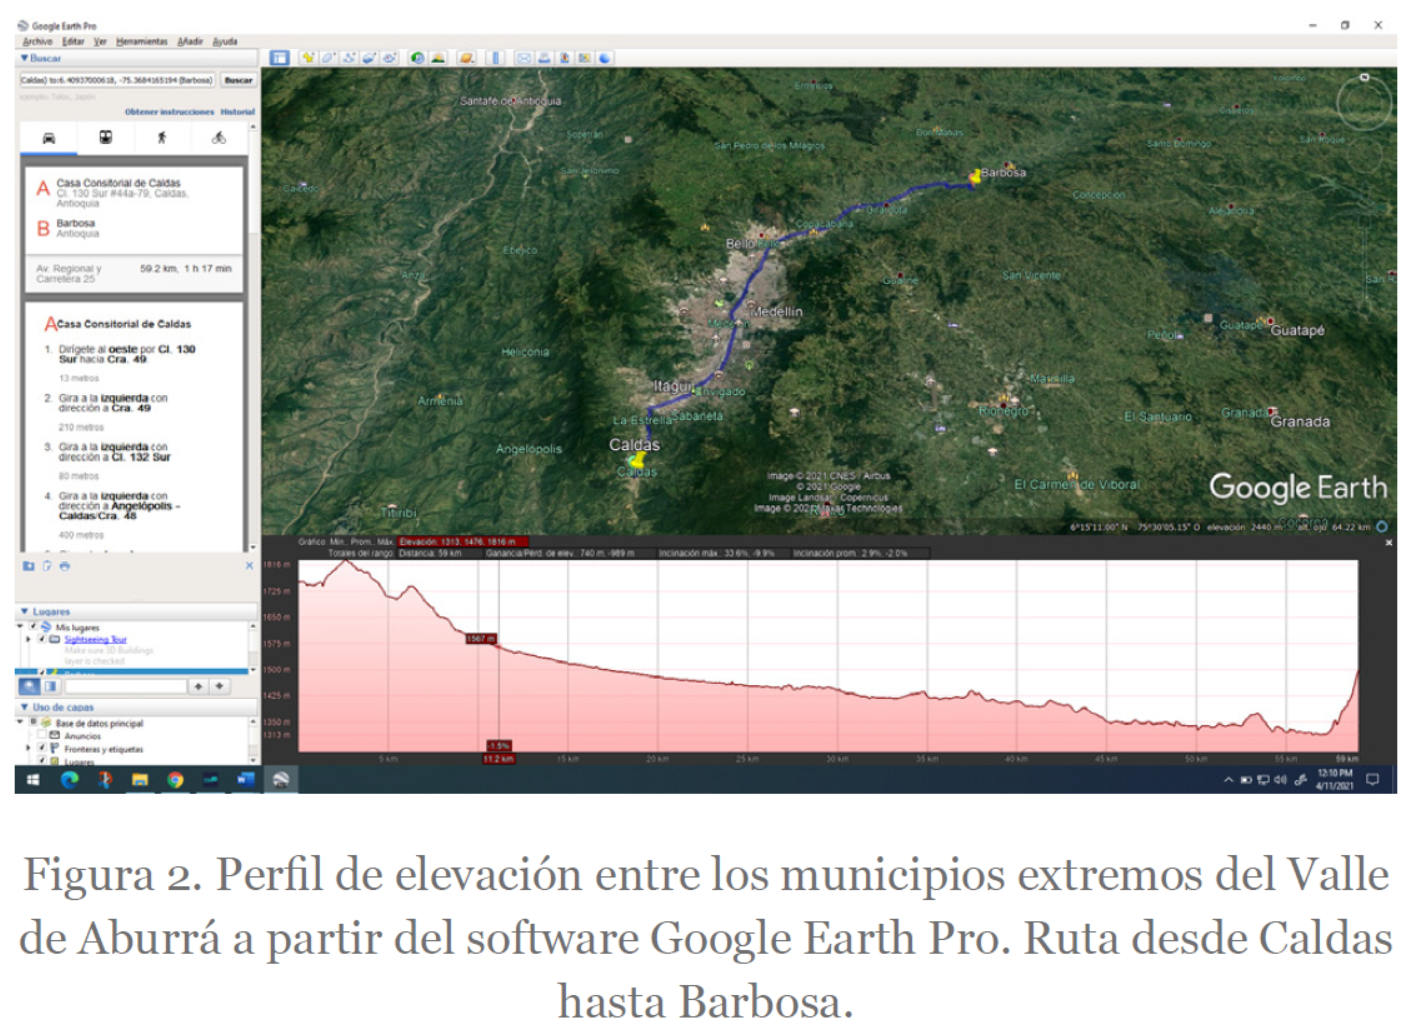Show historical imagery clock icon
Screen dimensions: 1409x1034
point(417,58)
